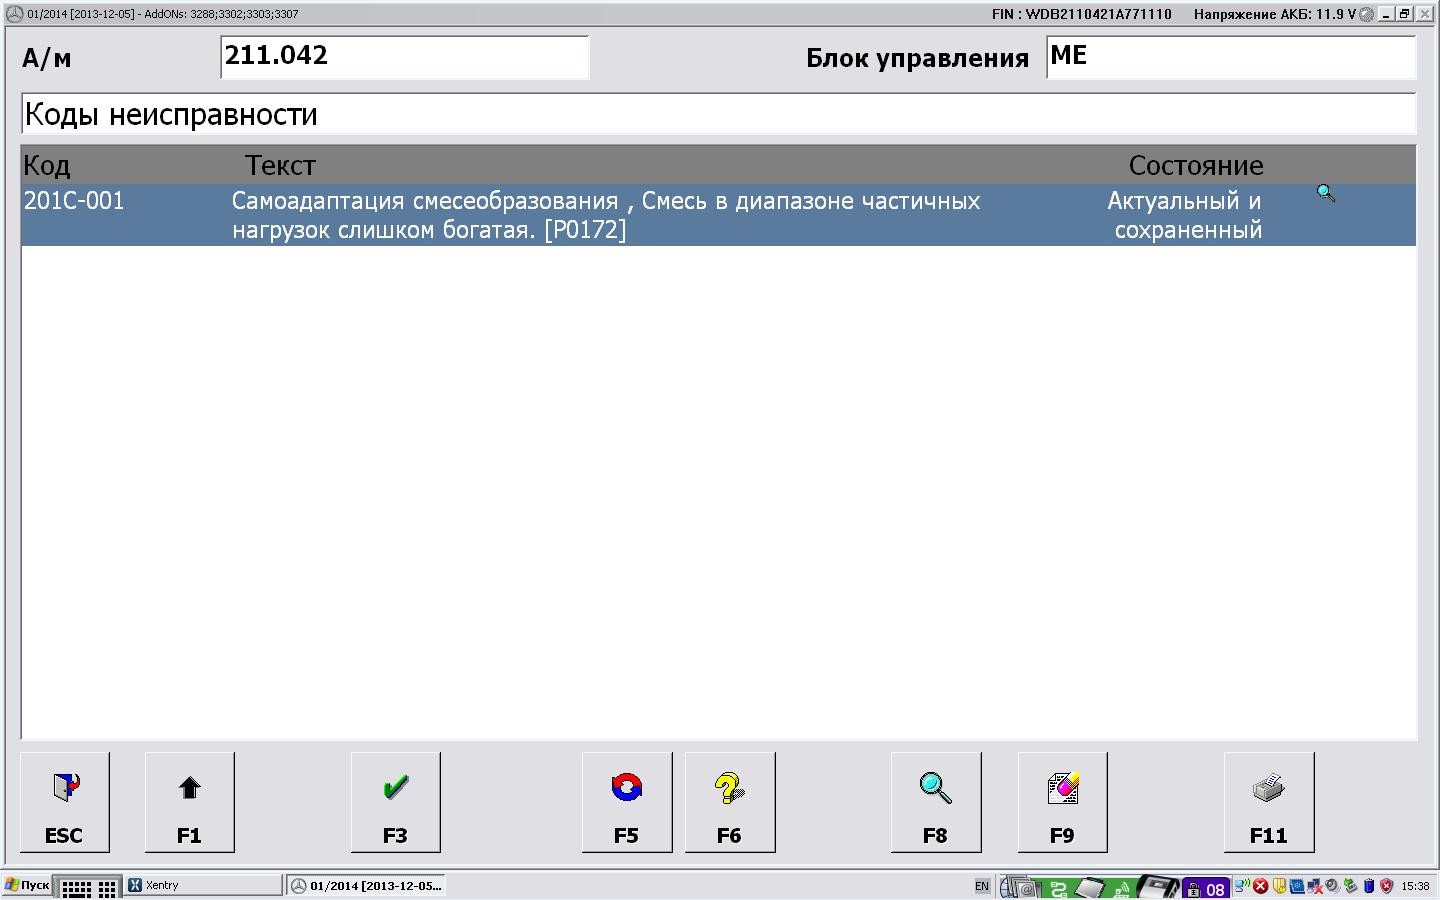Click the network connection tray icon
The height and width of the screenshot is (900, 1440).
[1243, 885]
